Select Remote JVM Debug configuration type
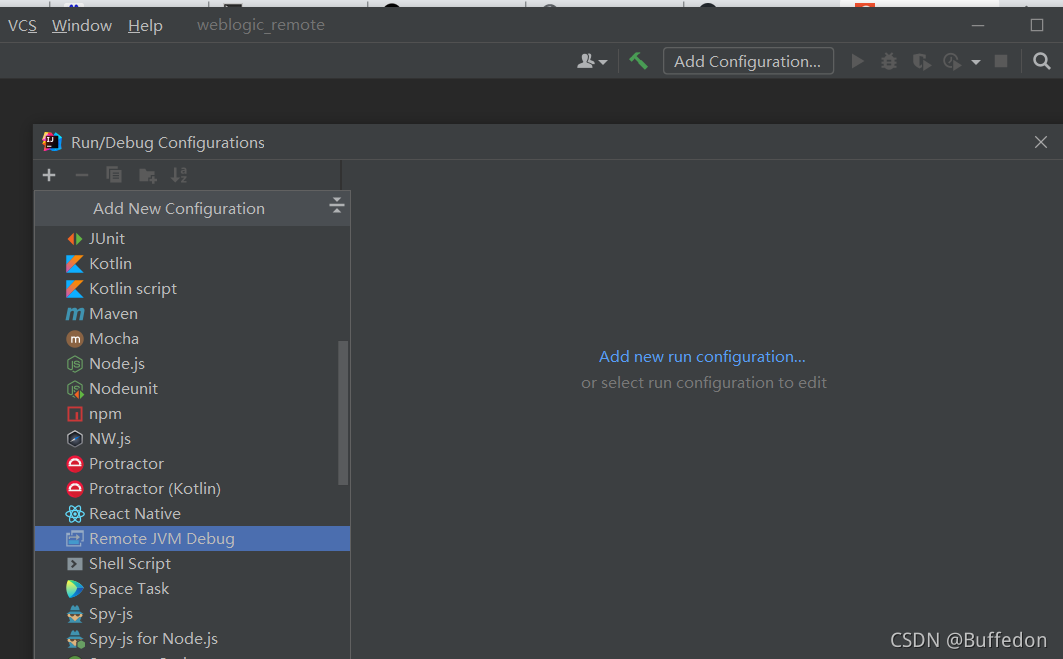The width and height of the screenshot is (1063, 659). pos(193,539)
